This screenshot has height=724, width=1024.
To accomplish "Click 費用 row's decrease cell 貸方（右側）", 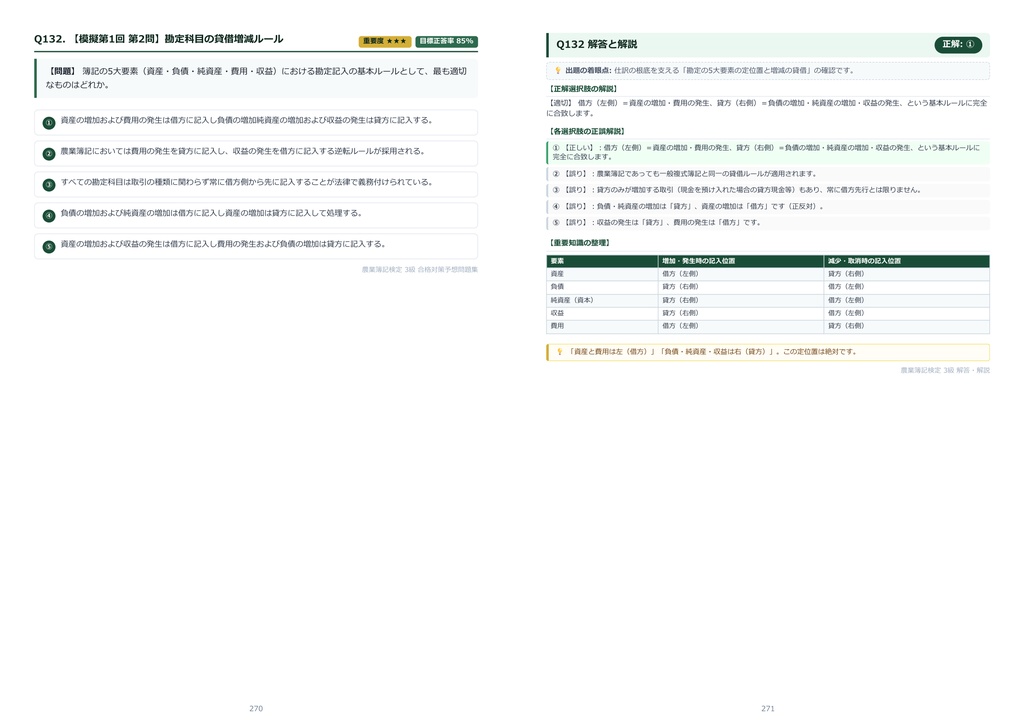I will pyautogui.click(x=906, y=326).
